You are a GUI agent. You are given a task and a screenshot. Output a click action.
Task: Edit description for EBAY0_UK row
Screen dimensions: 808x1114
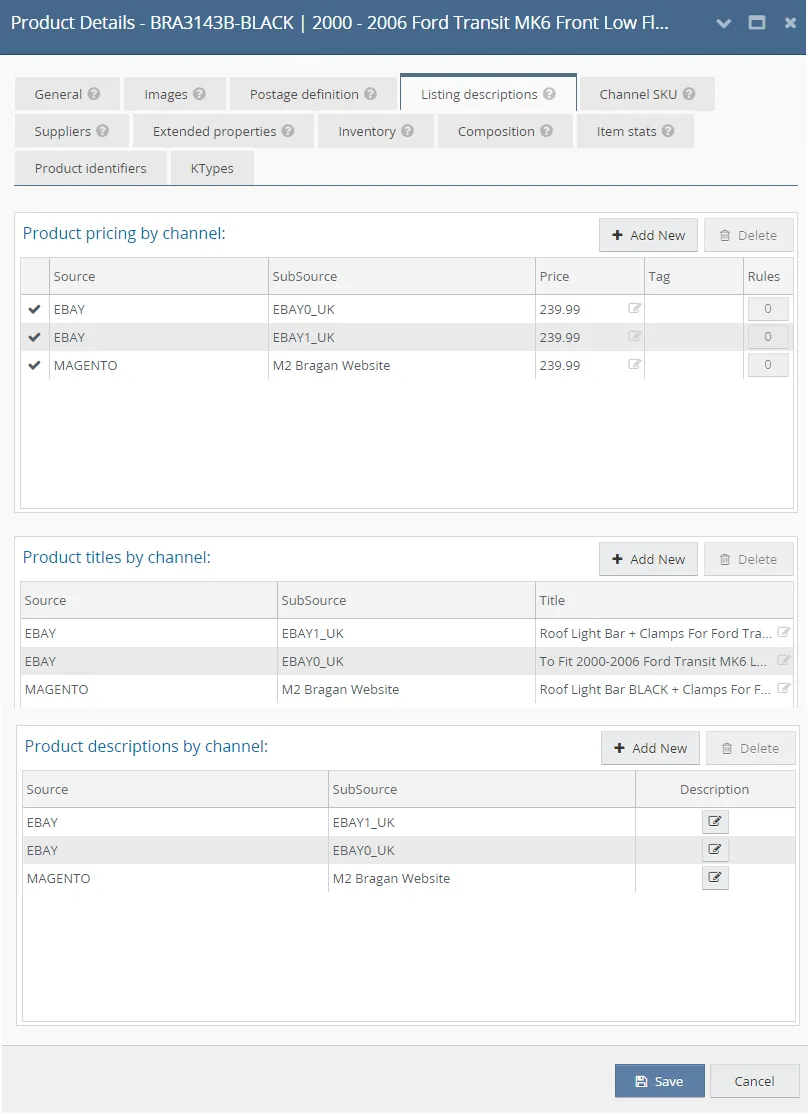tap(715, 849)
